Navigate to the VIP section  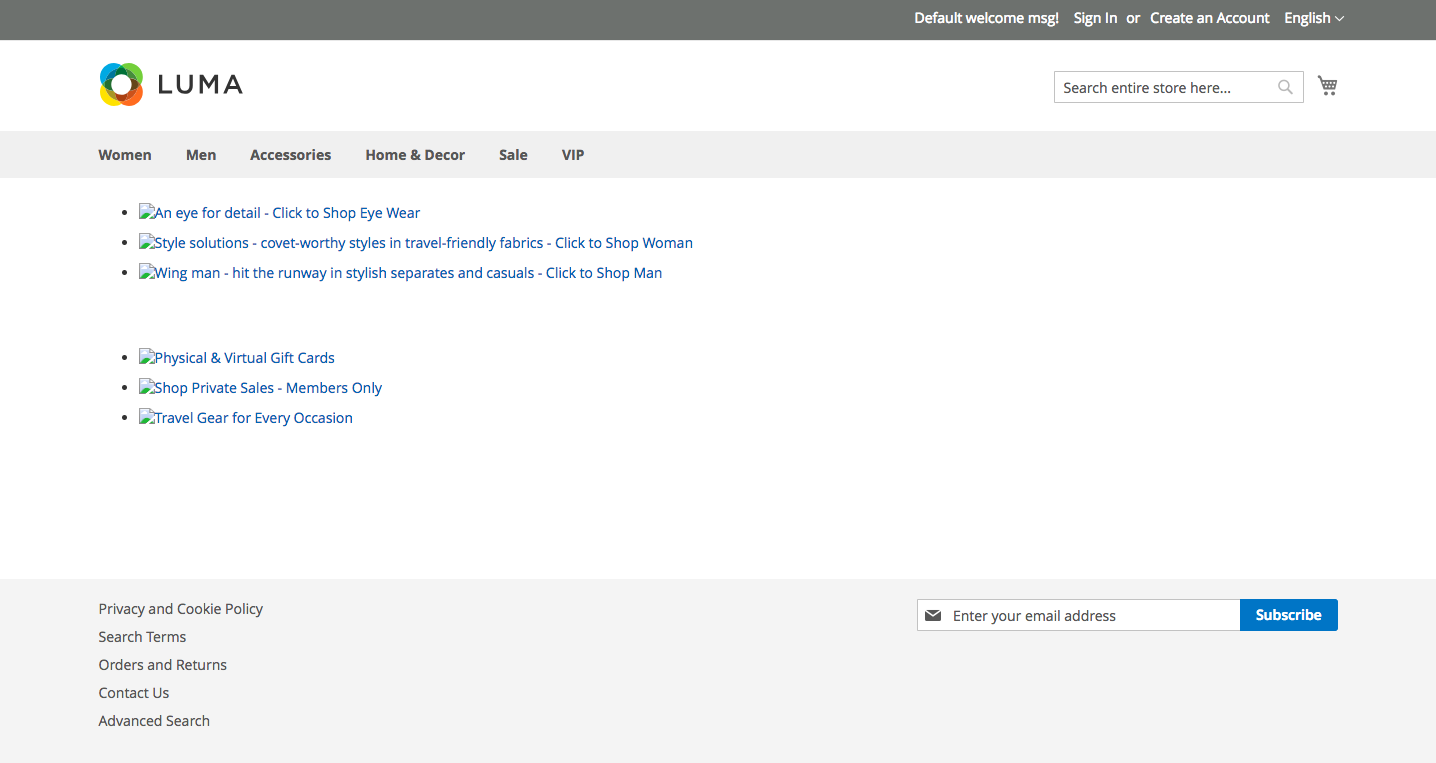point(573,155)
